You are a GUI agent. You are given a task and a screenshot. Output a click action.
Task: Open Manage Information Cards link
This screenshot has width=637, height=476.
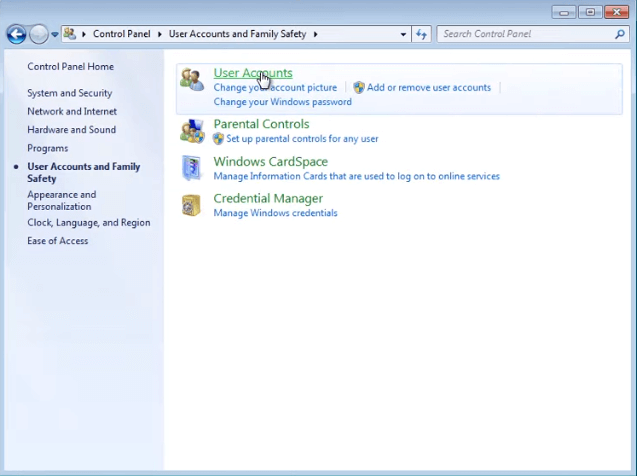coord(357,176)
